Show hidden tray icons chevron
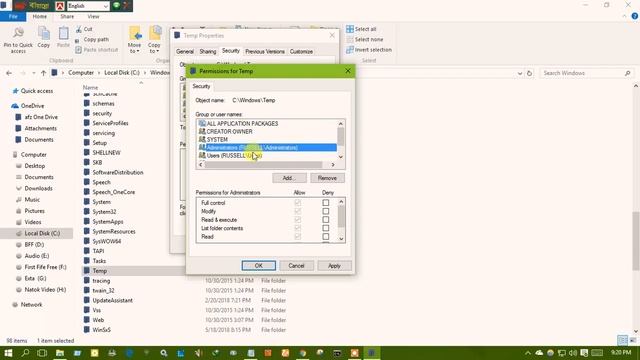640x360 pixels. [x=528, y=353]
